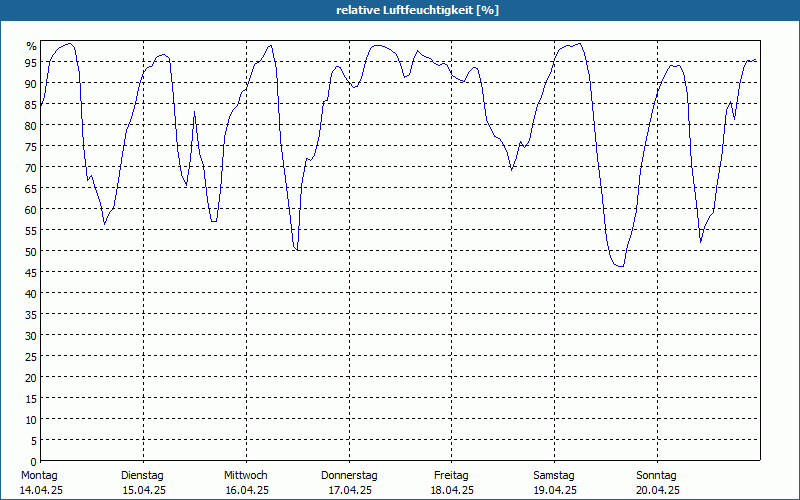Select the y-axis value 25
The width and height of the screenshot is (800, 500).
click(31, 357)
